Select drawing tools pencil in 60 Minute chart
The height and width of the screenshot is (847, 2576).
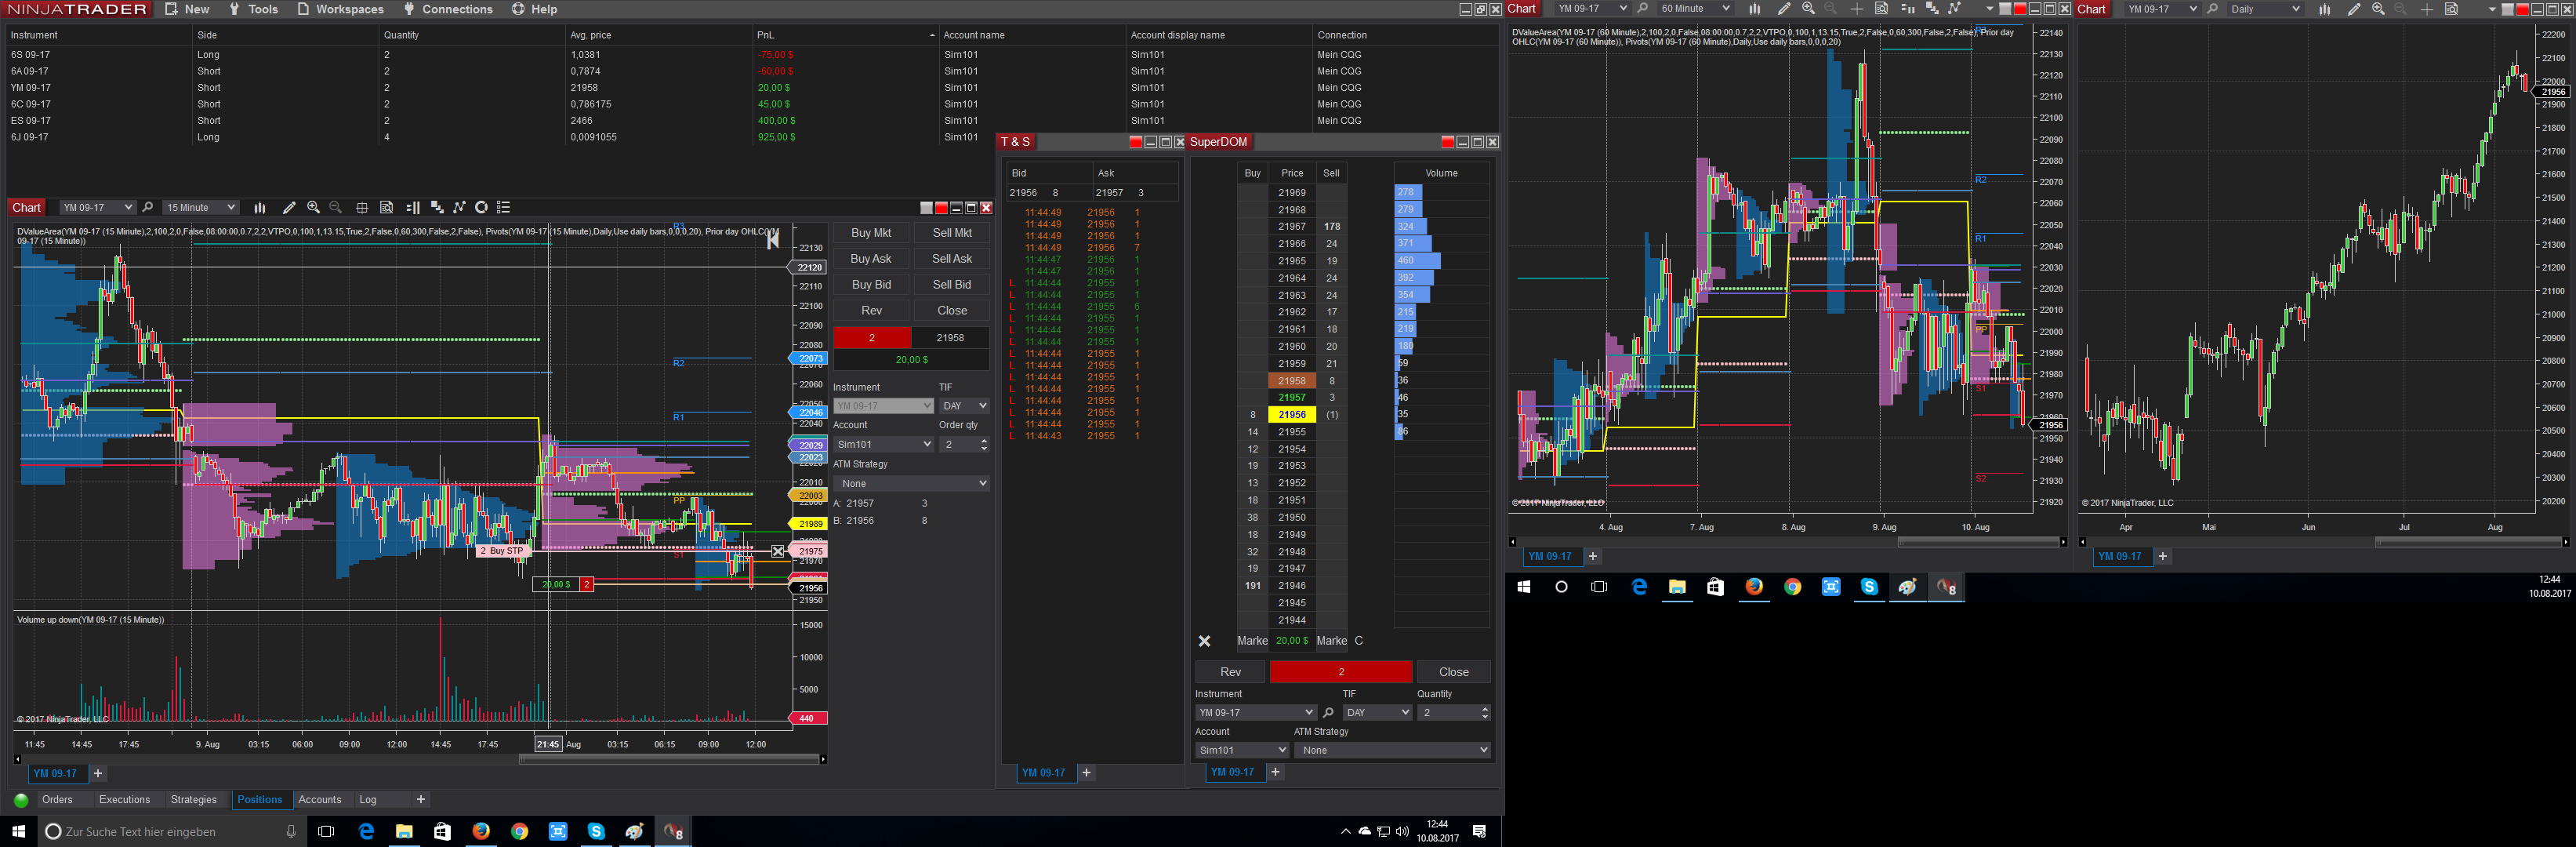[x=1783, y=9]
